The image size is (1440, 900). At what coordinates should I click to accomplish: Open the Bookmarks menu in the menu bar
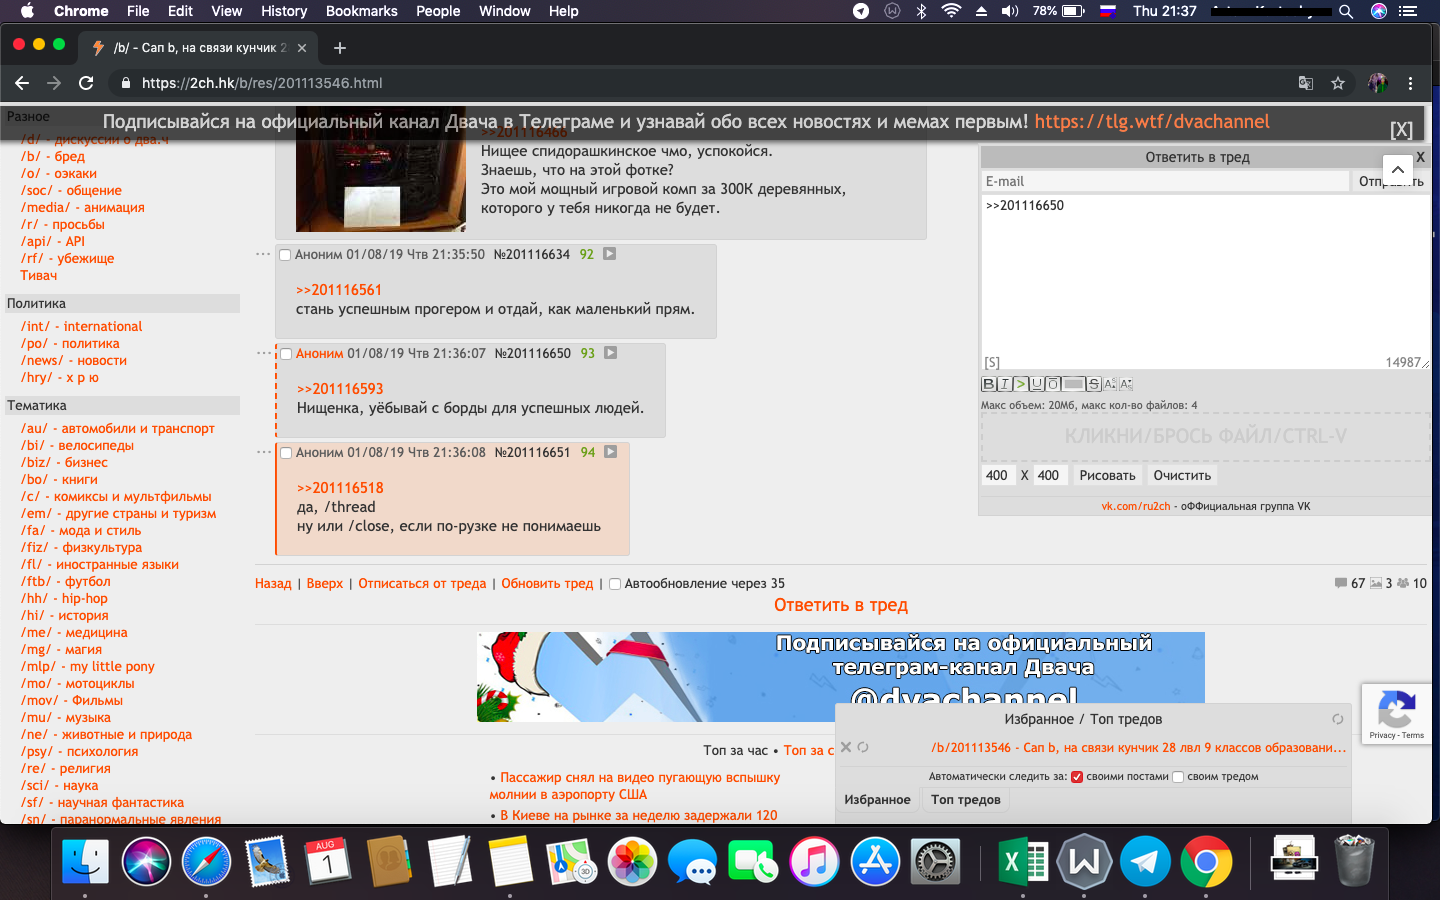(x=361, y=11)
